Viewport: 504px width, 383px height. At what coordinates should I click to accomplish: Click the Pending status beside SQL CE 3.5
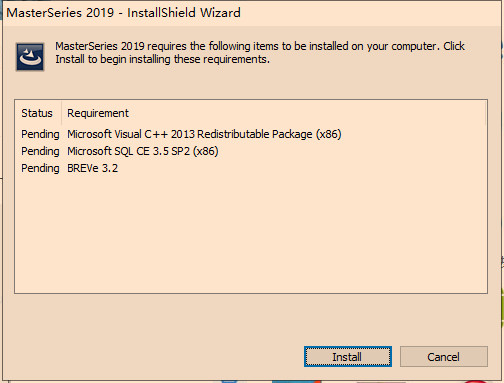[40, 151]
